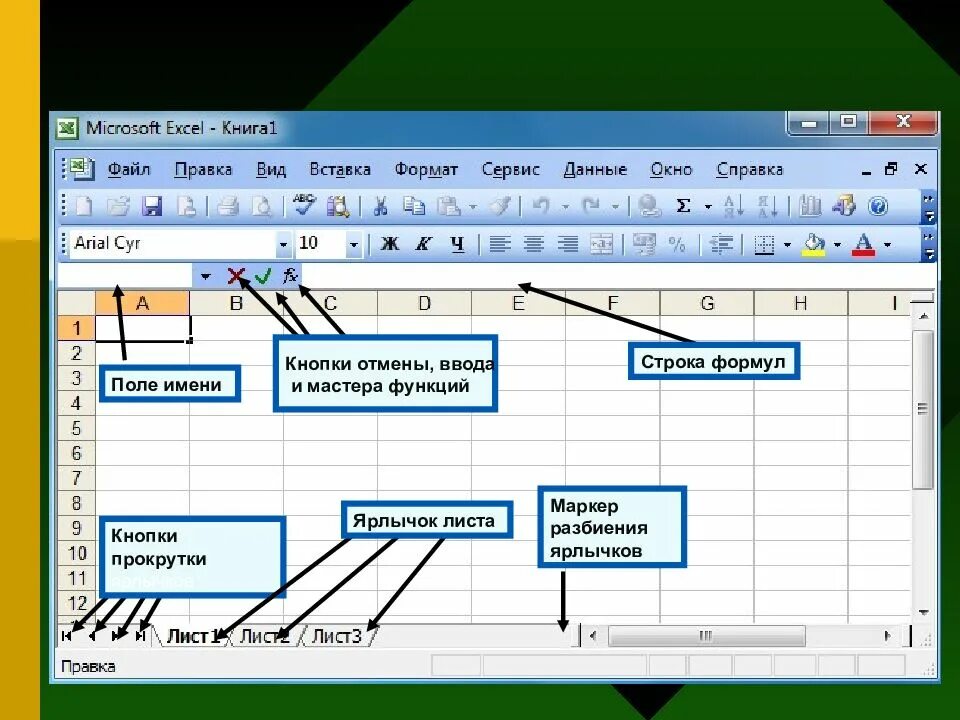Click the New workbook icon
Screen dimensions: 960x720
tap(84, 206)
